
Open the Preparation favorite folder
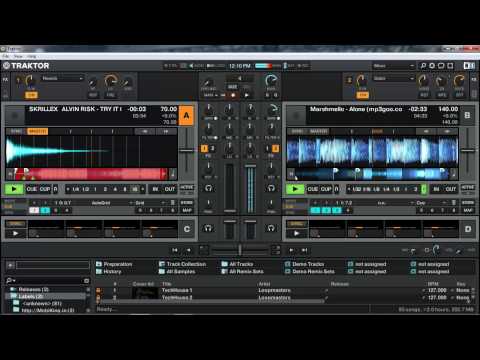tap(114, 264)
